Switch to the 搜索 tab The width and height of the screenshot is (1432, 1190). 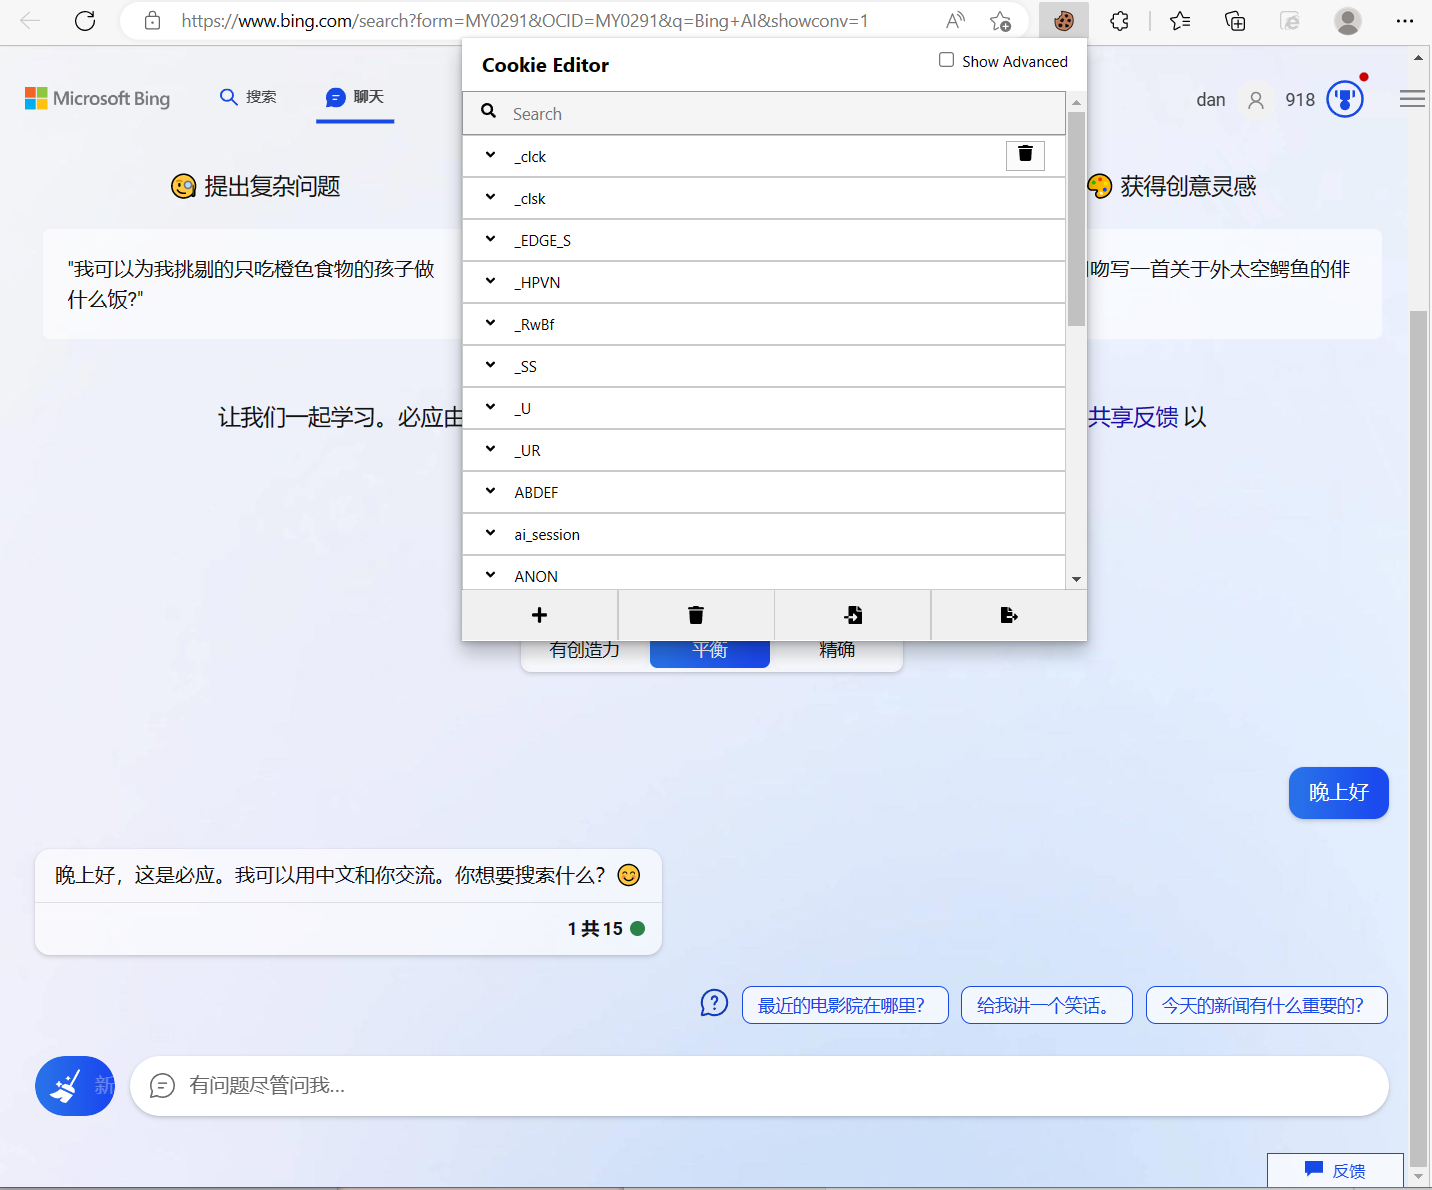coord(248,97)
